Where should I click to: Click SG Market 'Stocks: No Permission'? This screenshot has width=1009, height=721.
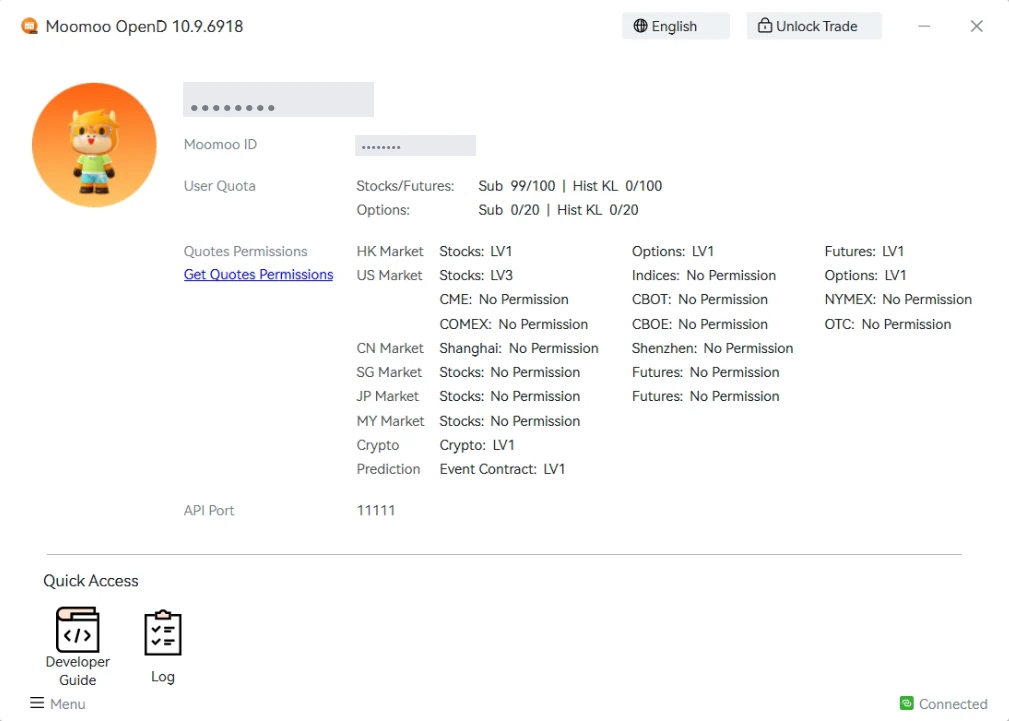510,373
